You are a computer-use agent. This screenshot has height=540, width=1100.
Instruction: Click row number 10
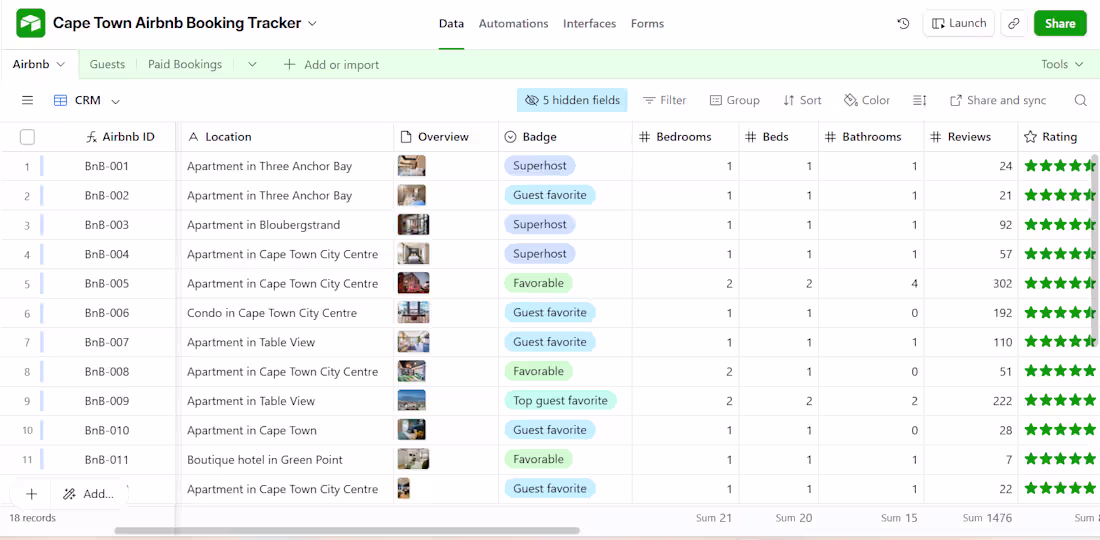point(27,430)
